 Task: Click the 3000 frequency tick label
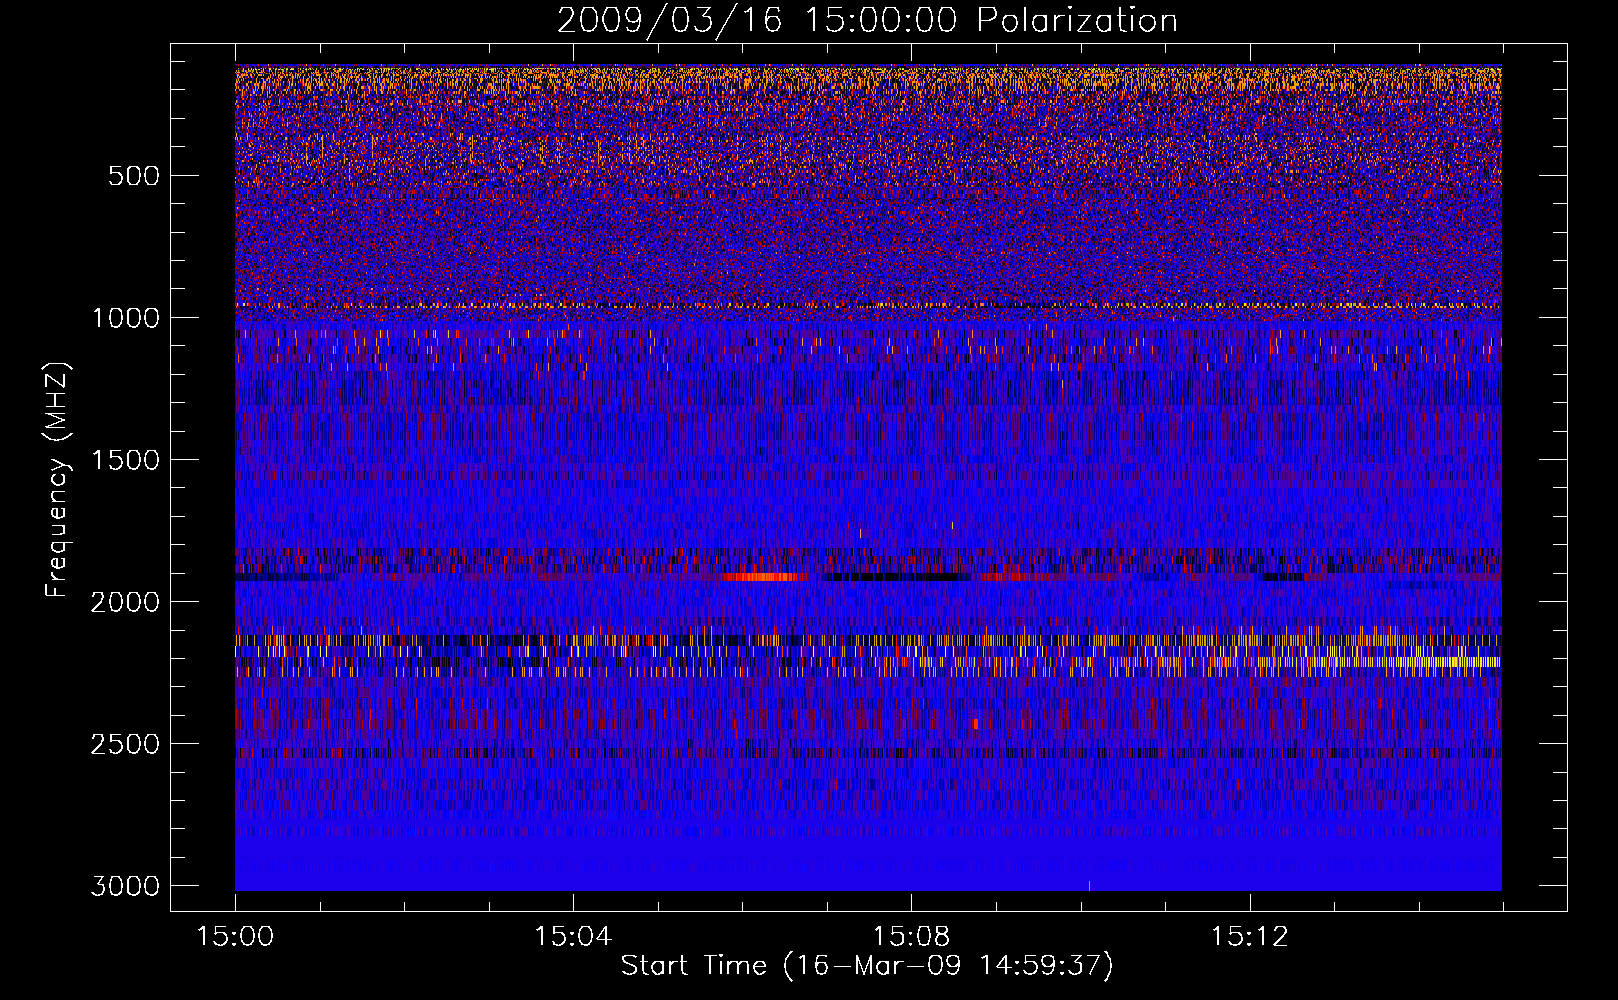coord(125,886)
